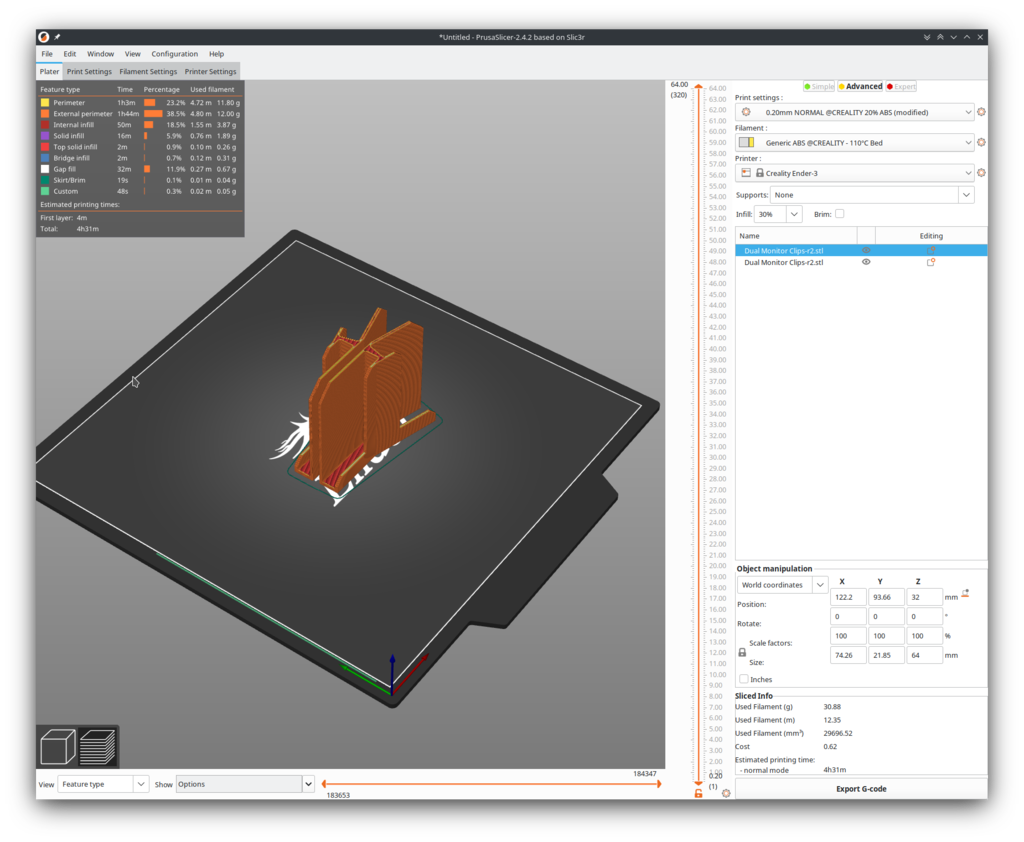
Task: Open the File menu
Action: (x=47, y=54)
